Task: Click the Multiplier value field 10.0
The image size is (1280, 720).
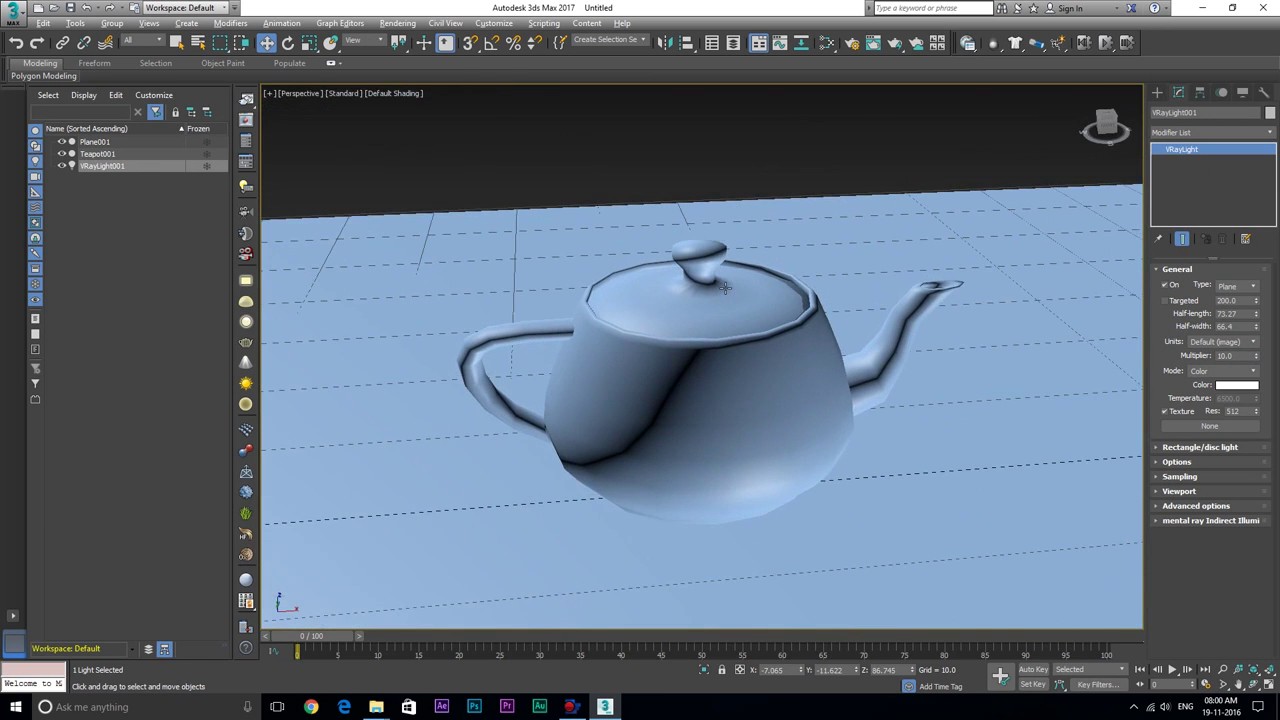Action: (1231, 356)
